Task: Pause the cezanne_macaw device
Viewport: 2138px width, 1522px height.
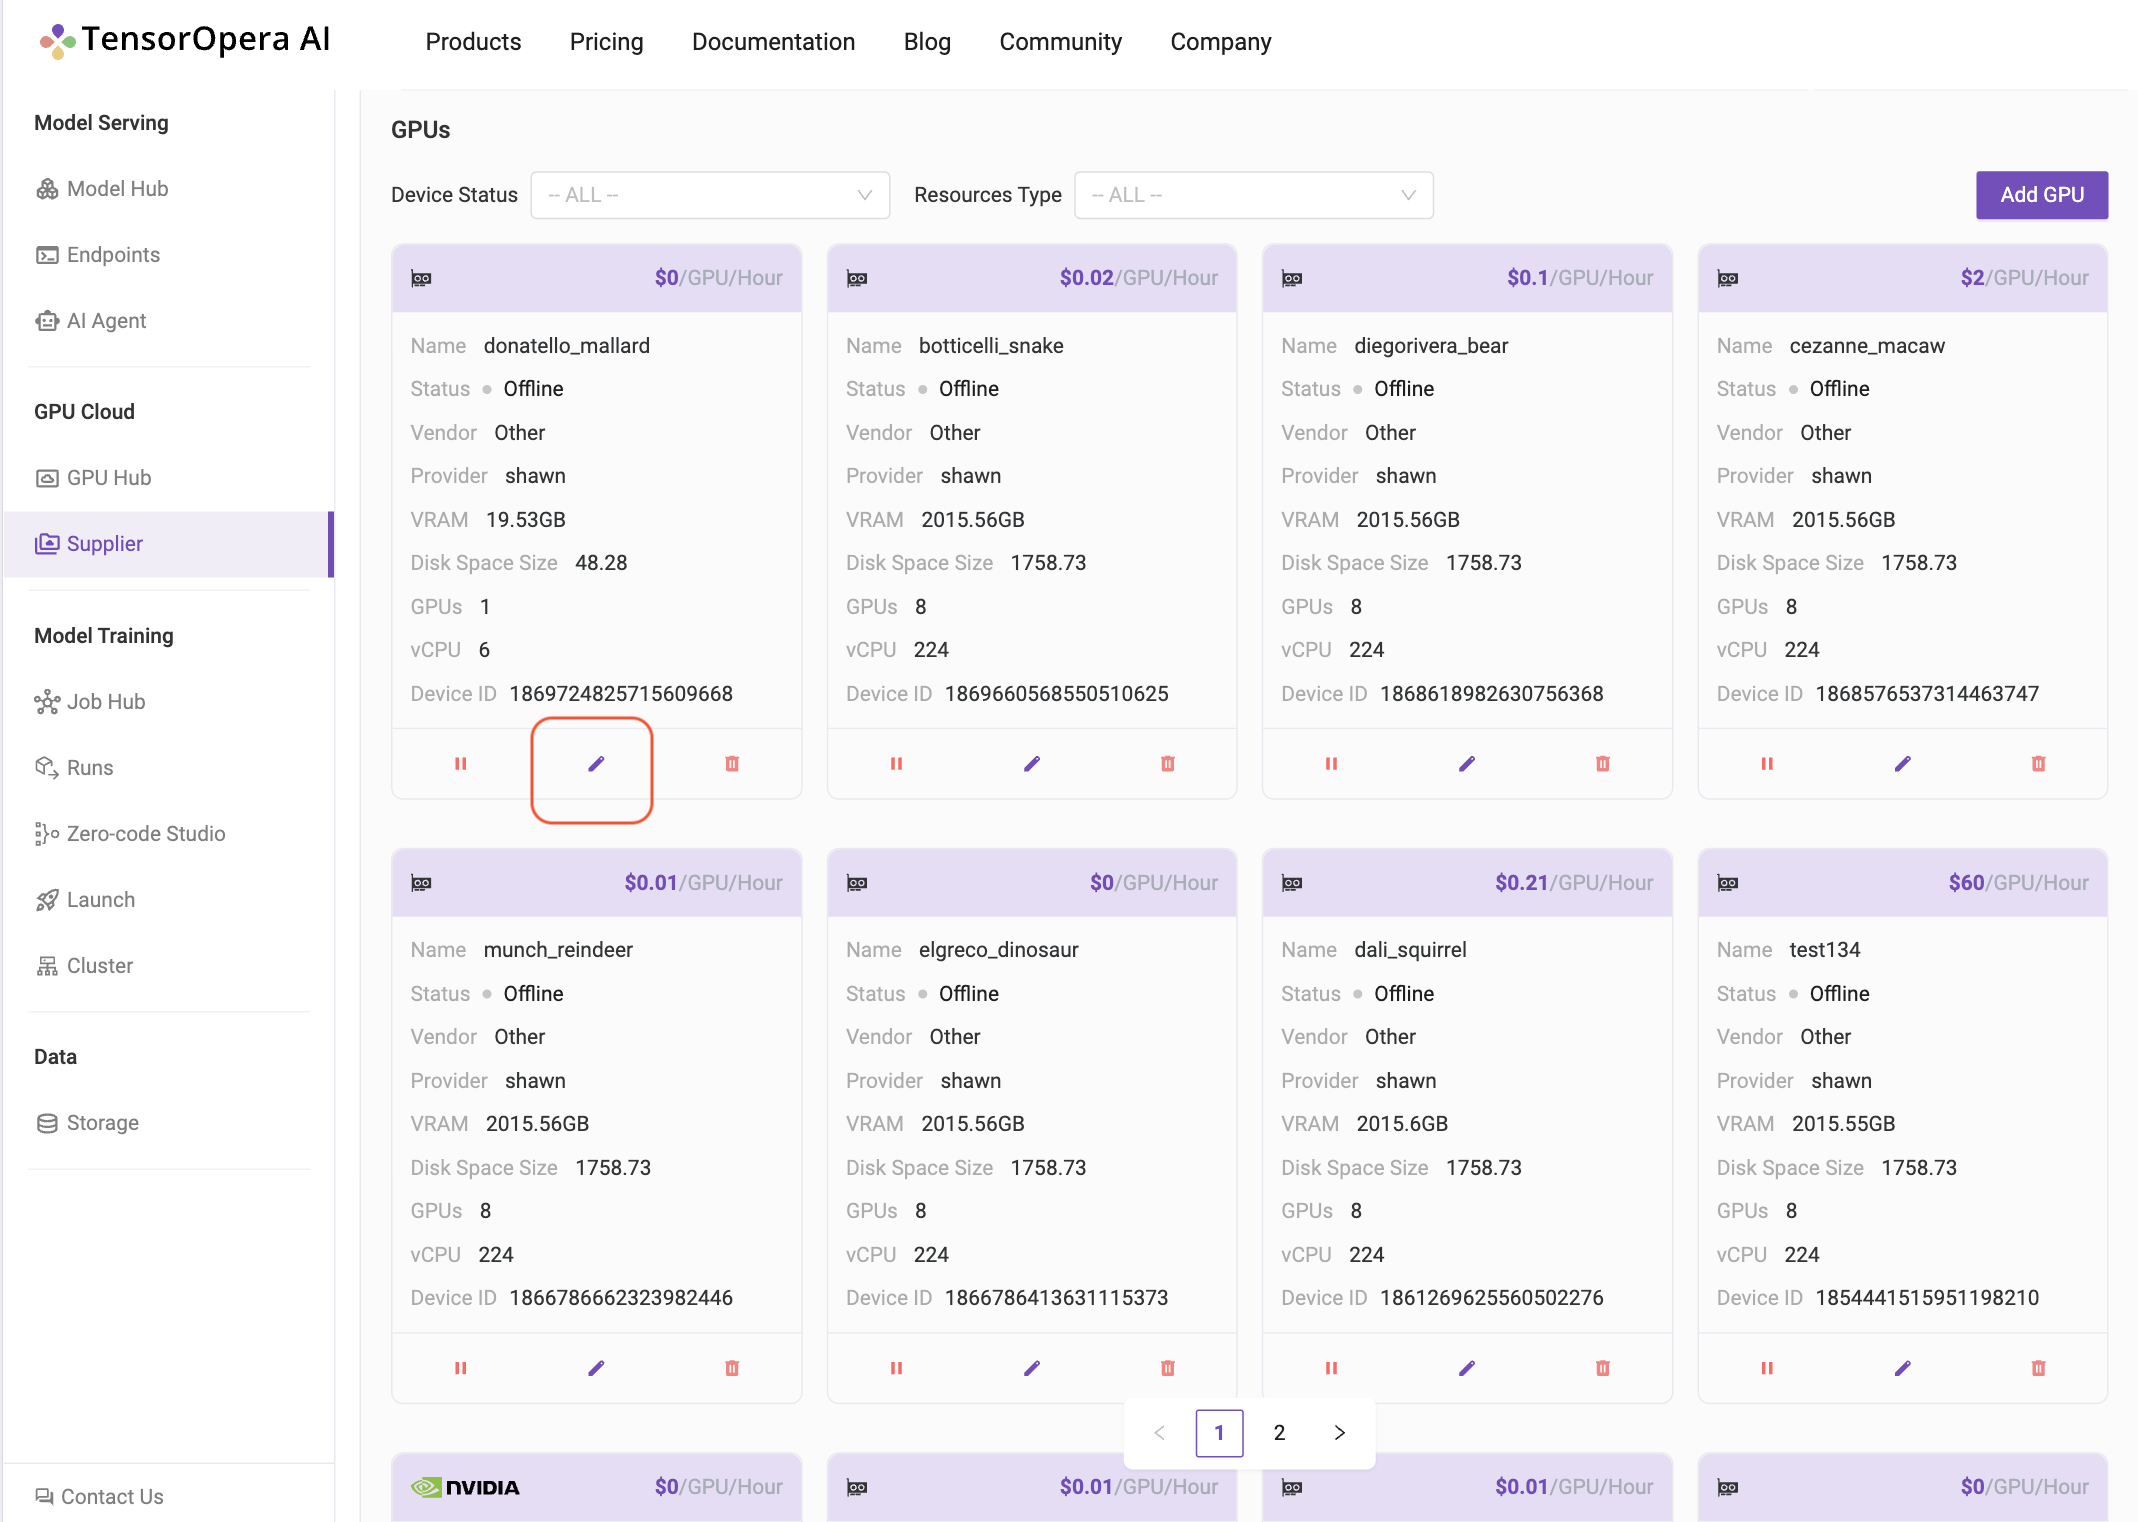Action: pyautogui.click(x=1767, y=764)
